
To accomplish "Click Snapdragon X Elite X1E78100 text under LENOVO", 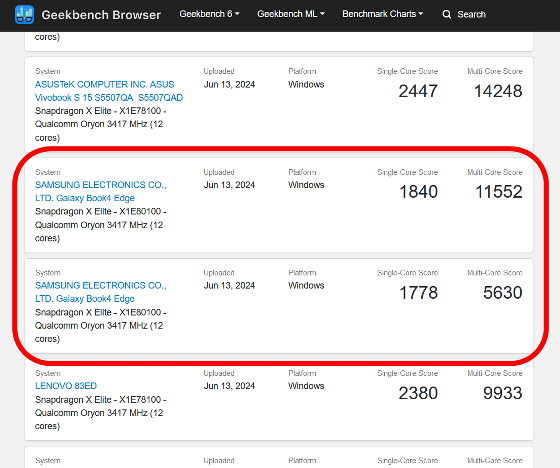I will click(x=101, y=413).
